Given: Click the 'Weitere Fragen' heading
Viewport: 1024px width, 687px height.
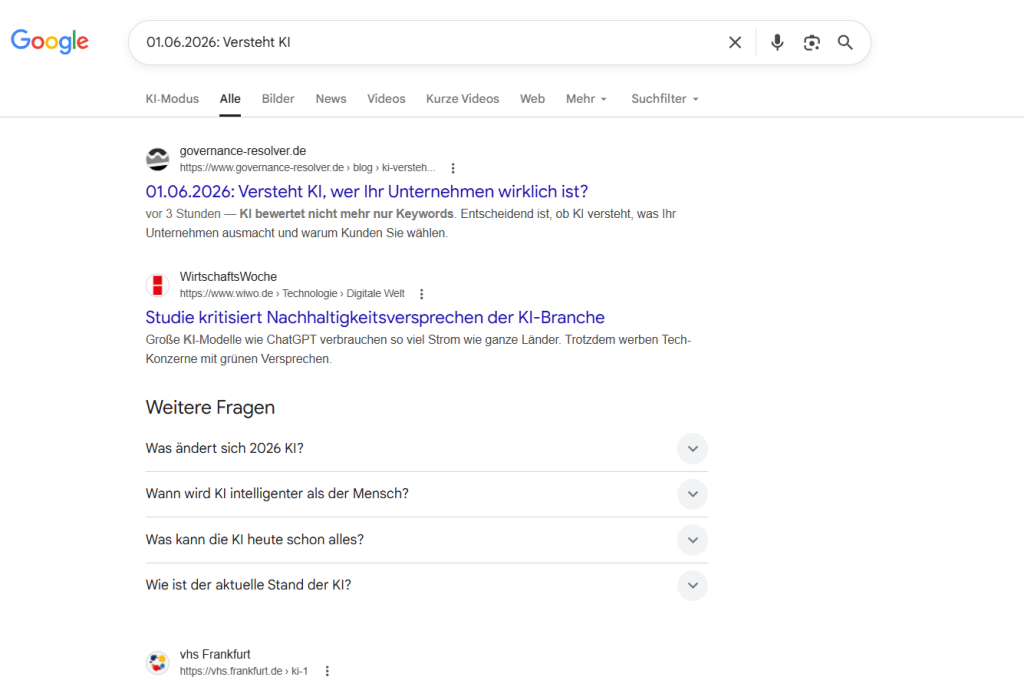Looking at the screenshot, I should coord(210,407).
